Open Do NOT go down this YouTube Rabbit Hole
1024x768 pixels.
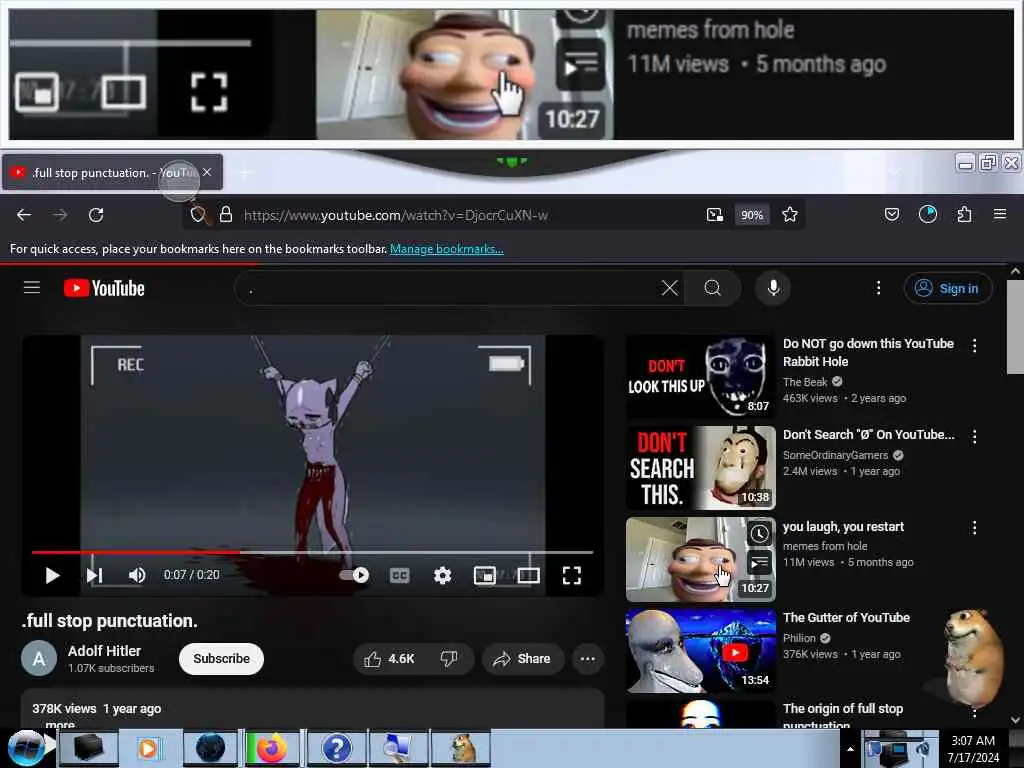click(868, 352)
